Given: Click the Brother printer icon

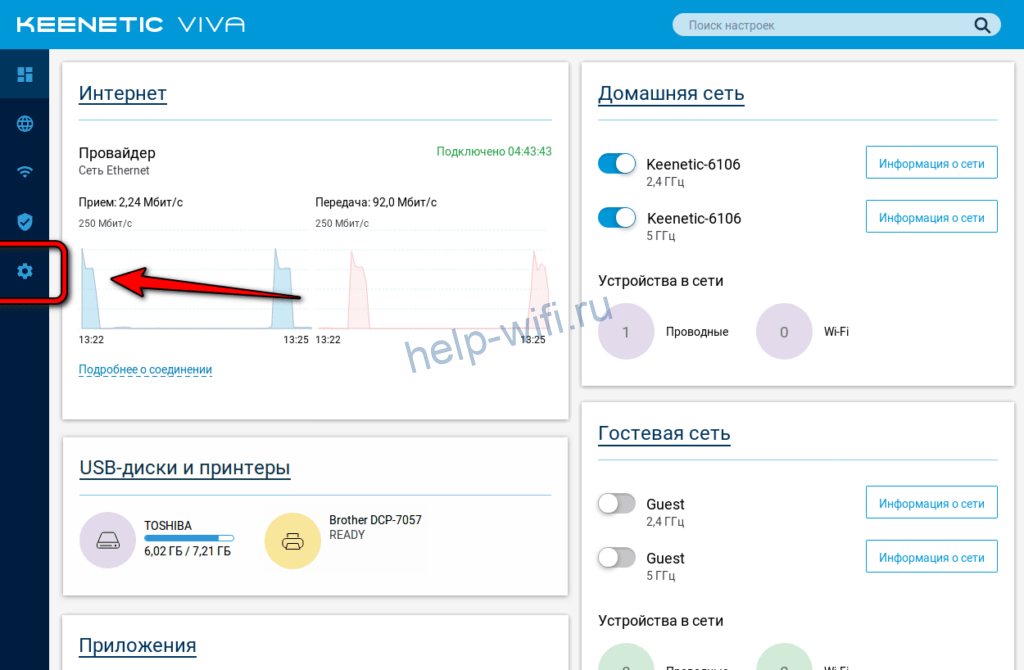Looking at the screenshot, I should (x=293, y=541).
